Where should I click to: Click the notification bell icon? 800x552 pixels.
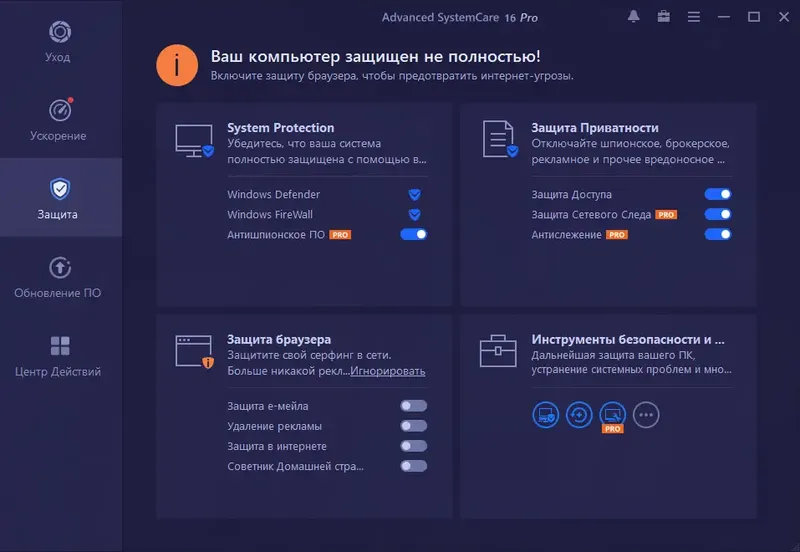coord(634,17)
